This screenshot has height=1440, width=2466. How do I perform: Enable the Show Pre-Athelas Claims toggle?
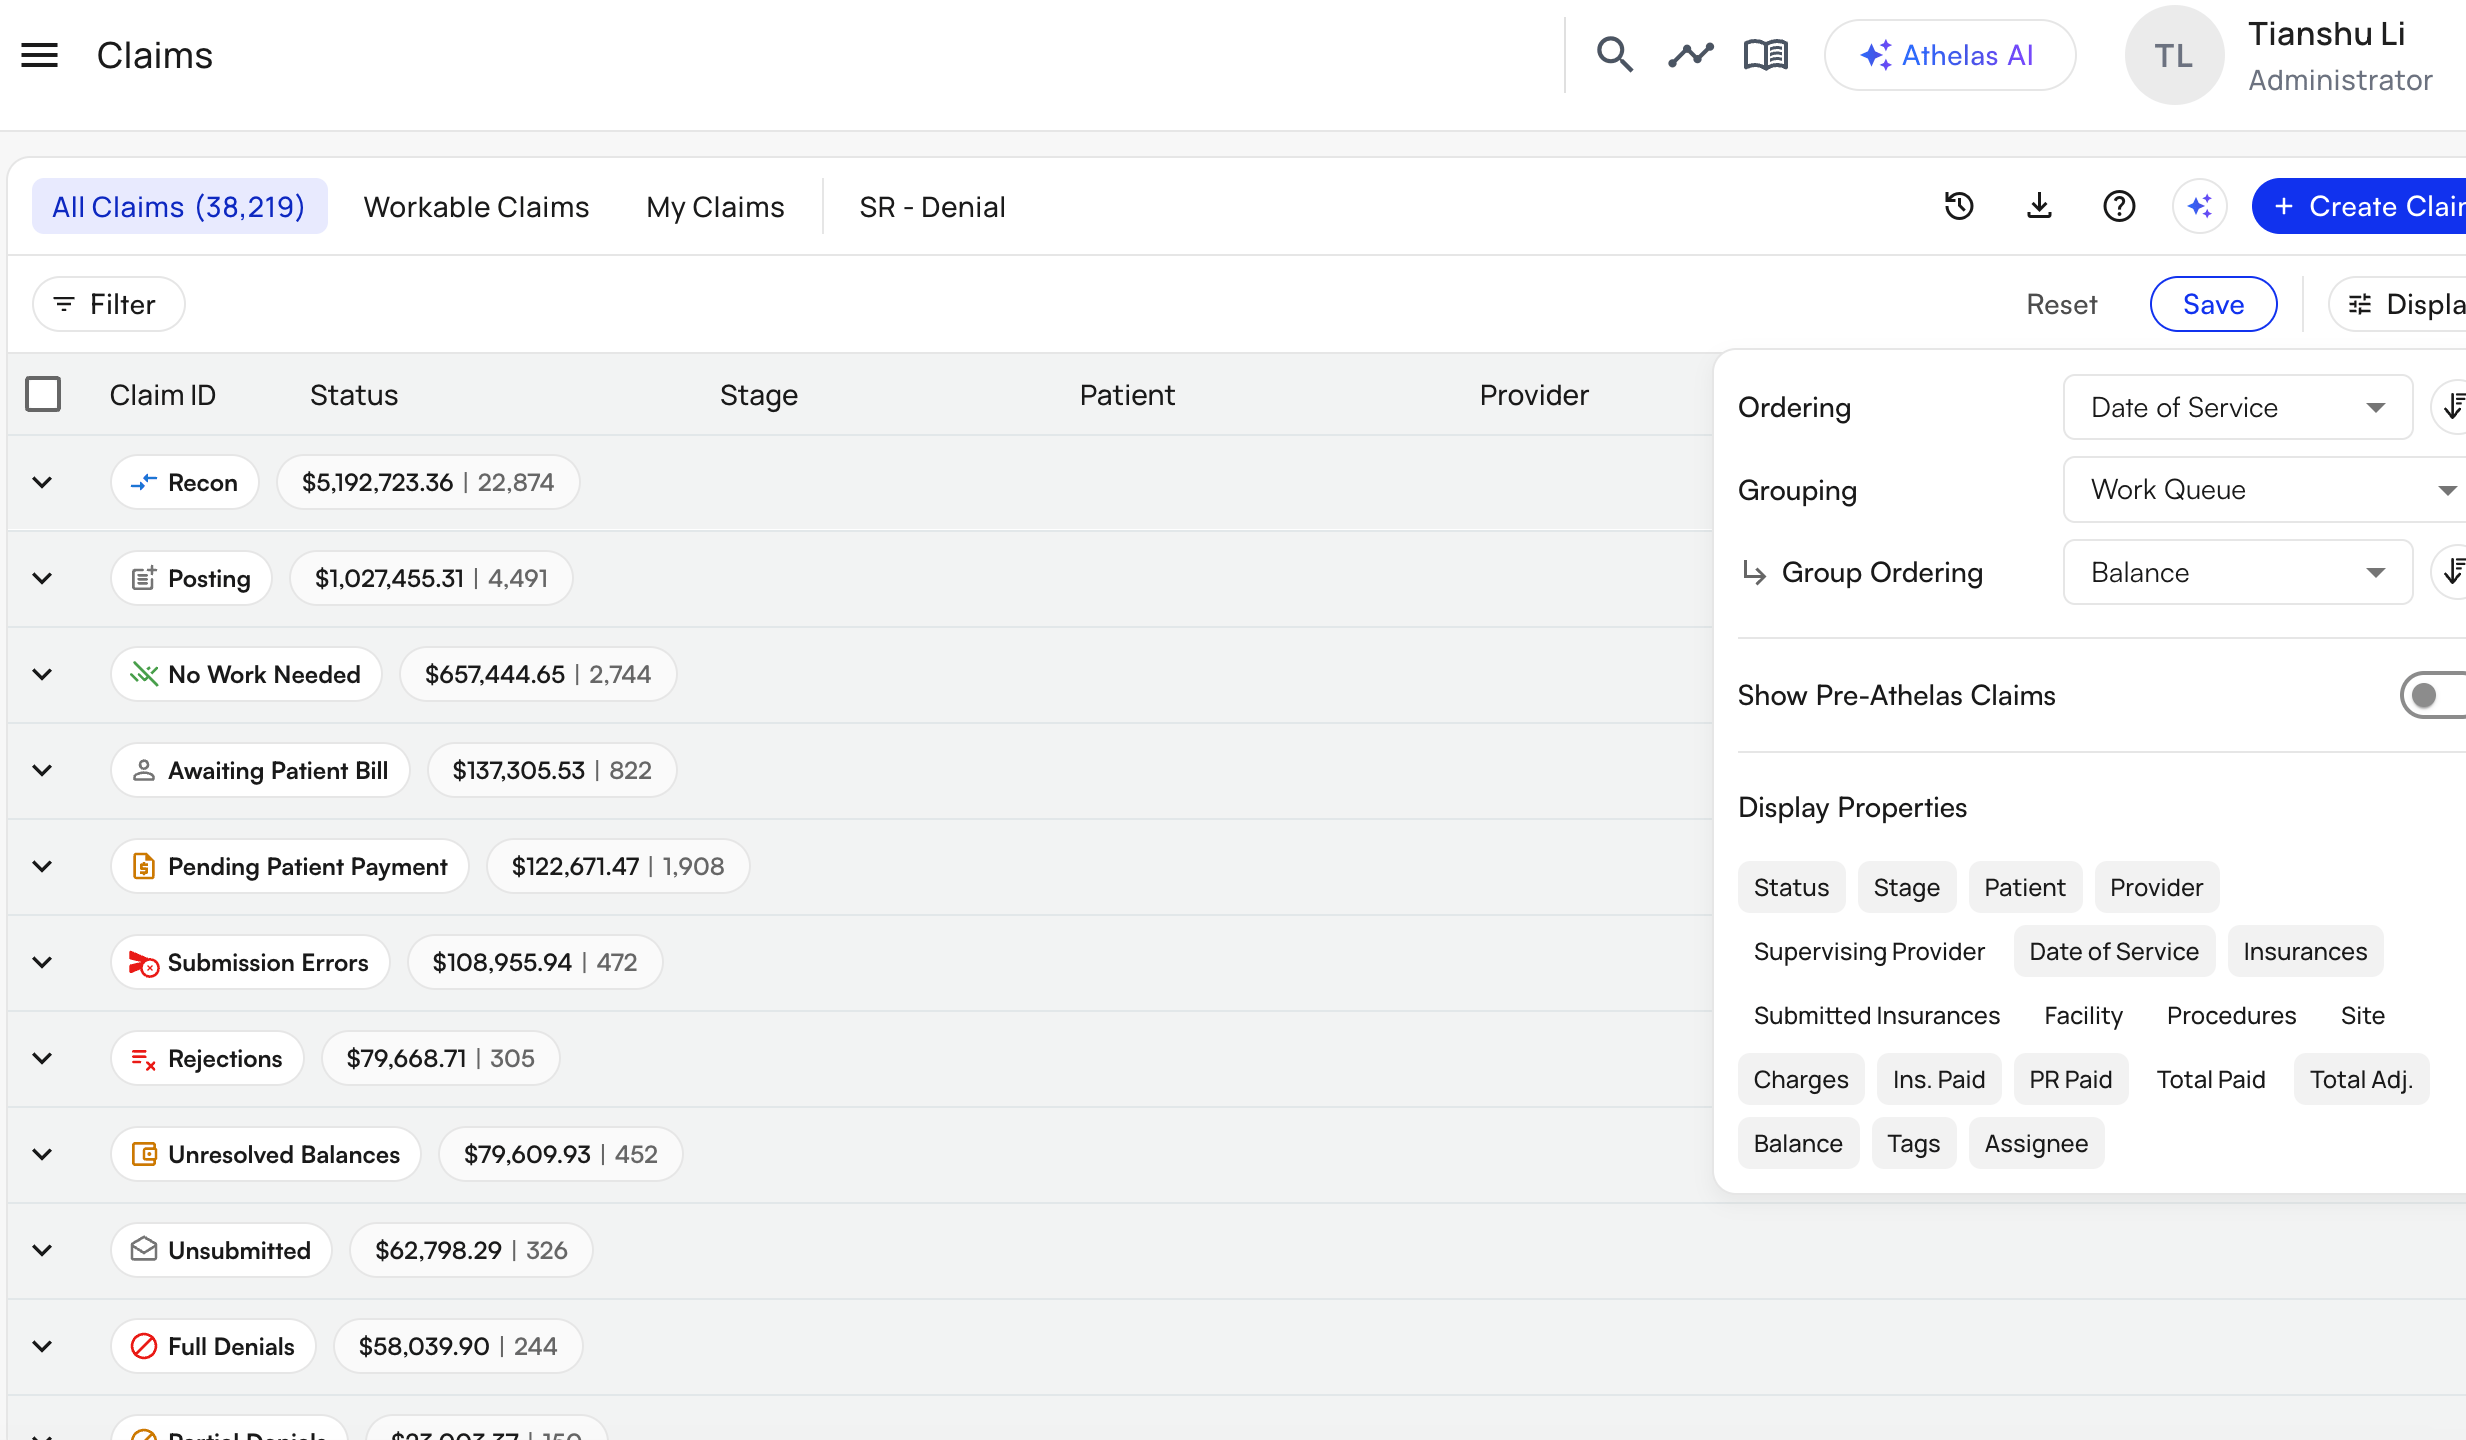pos(2433,695)
